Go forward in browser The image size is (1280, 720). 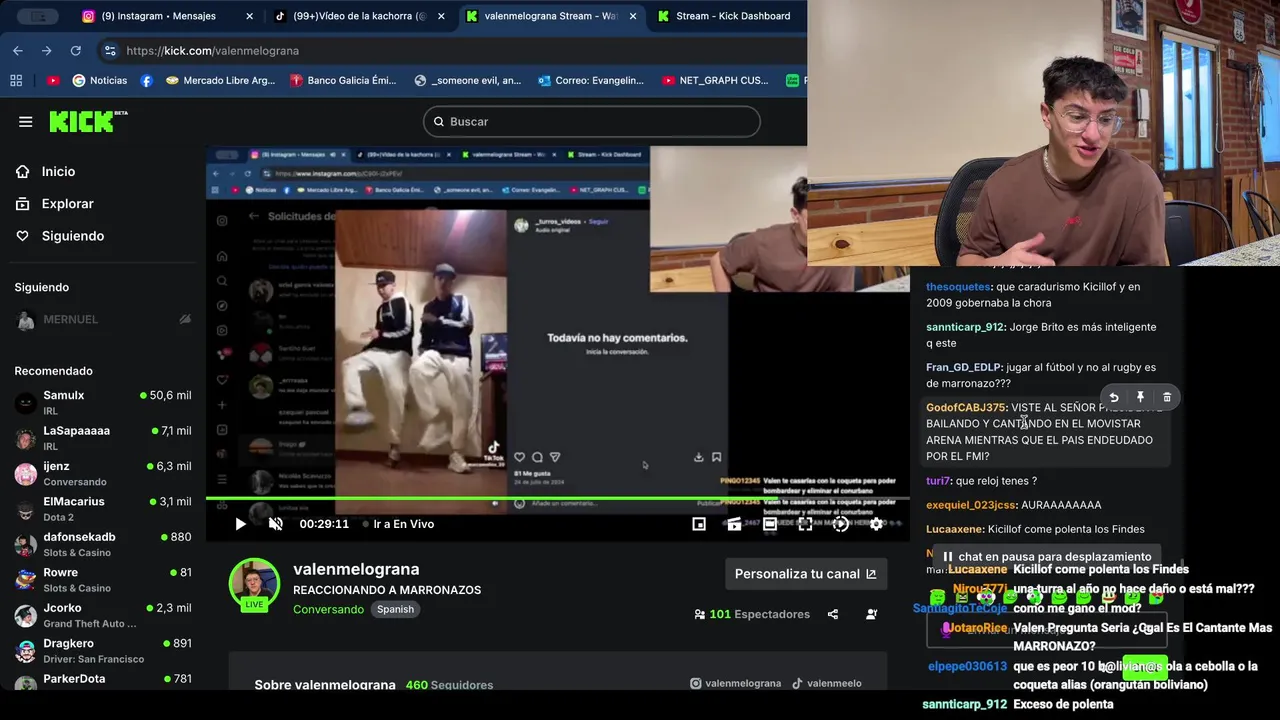pos(47,50)
